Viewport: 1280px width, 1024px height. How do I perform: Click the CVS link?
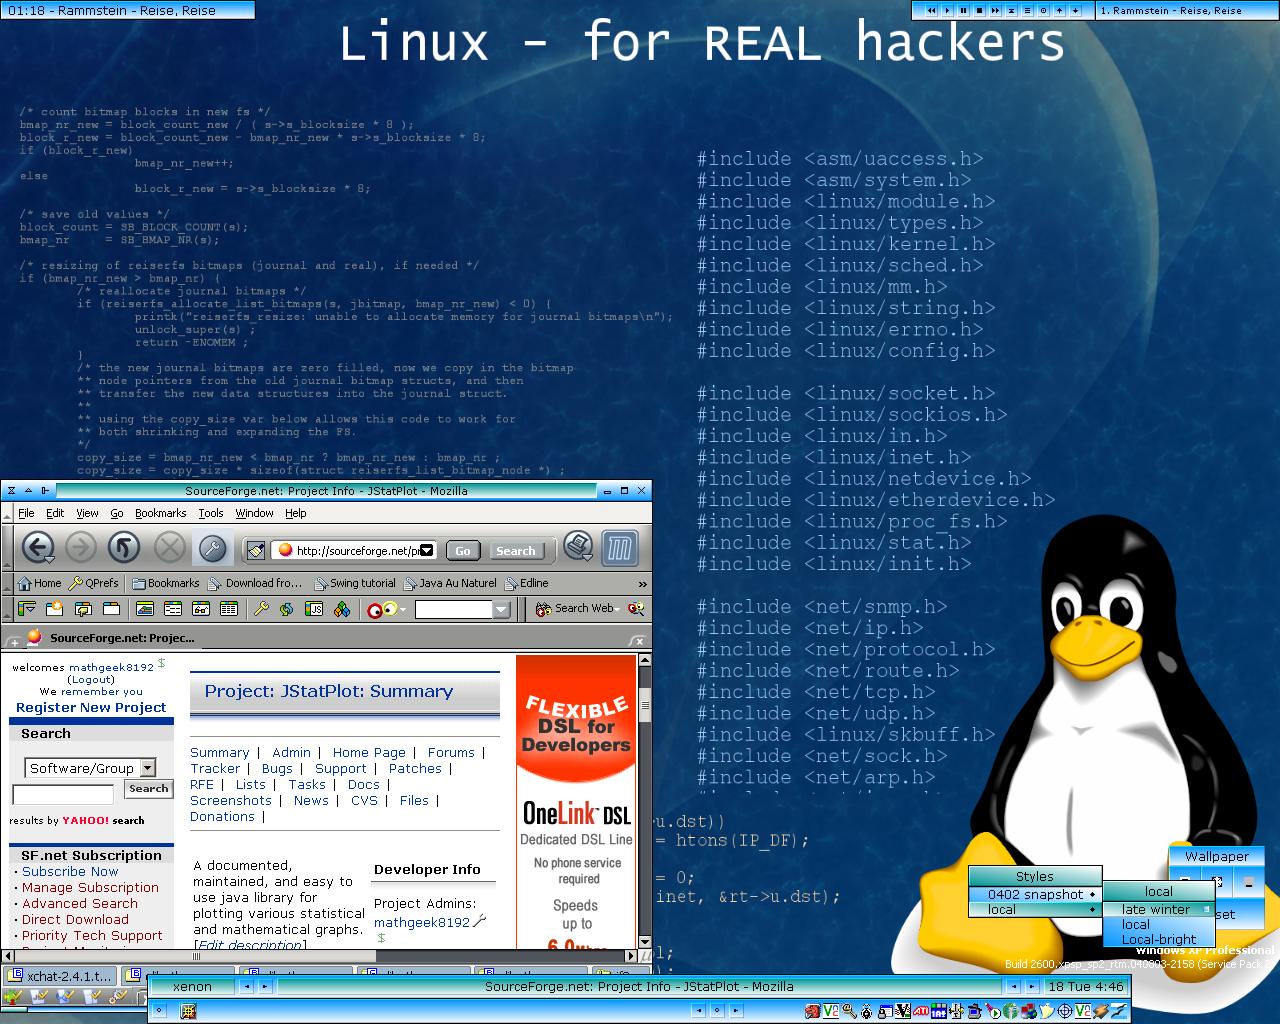(x=365, y=800)
